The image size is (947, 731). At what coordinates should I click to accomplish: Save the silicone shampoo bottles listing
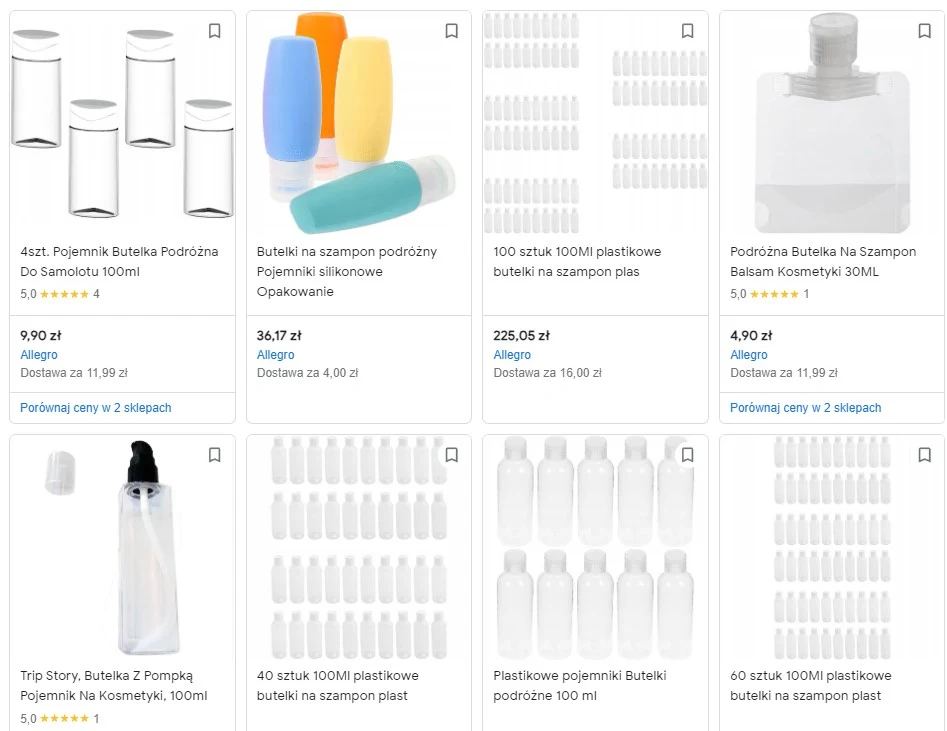click(x=451, y=31)
